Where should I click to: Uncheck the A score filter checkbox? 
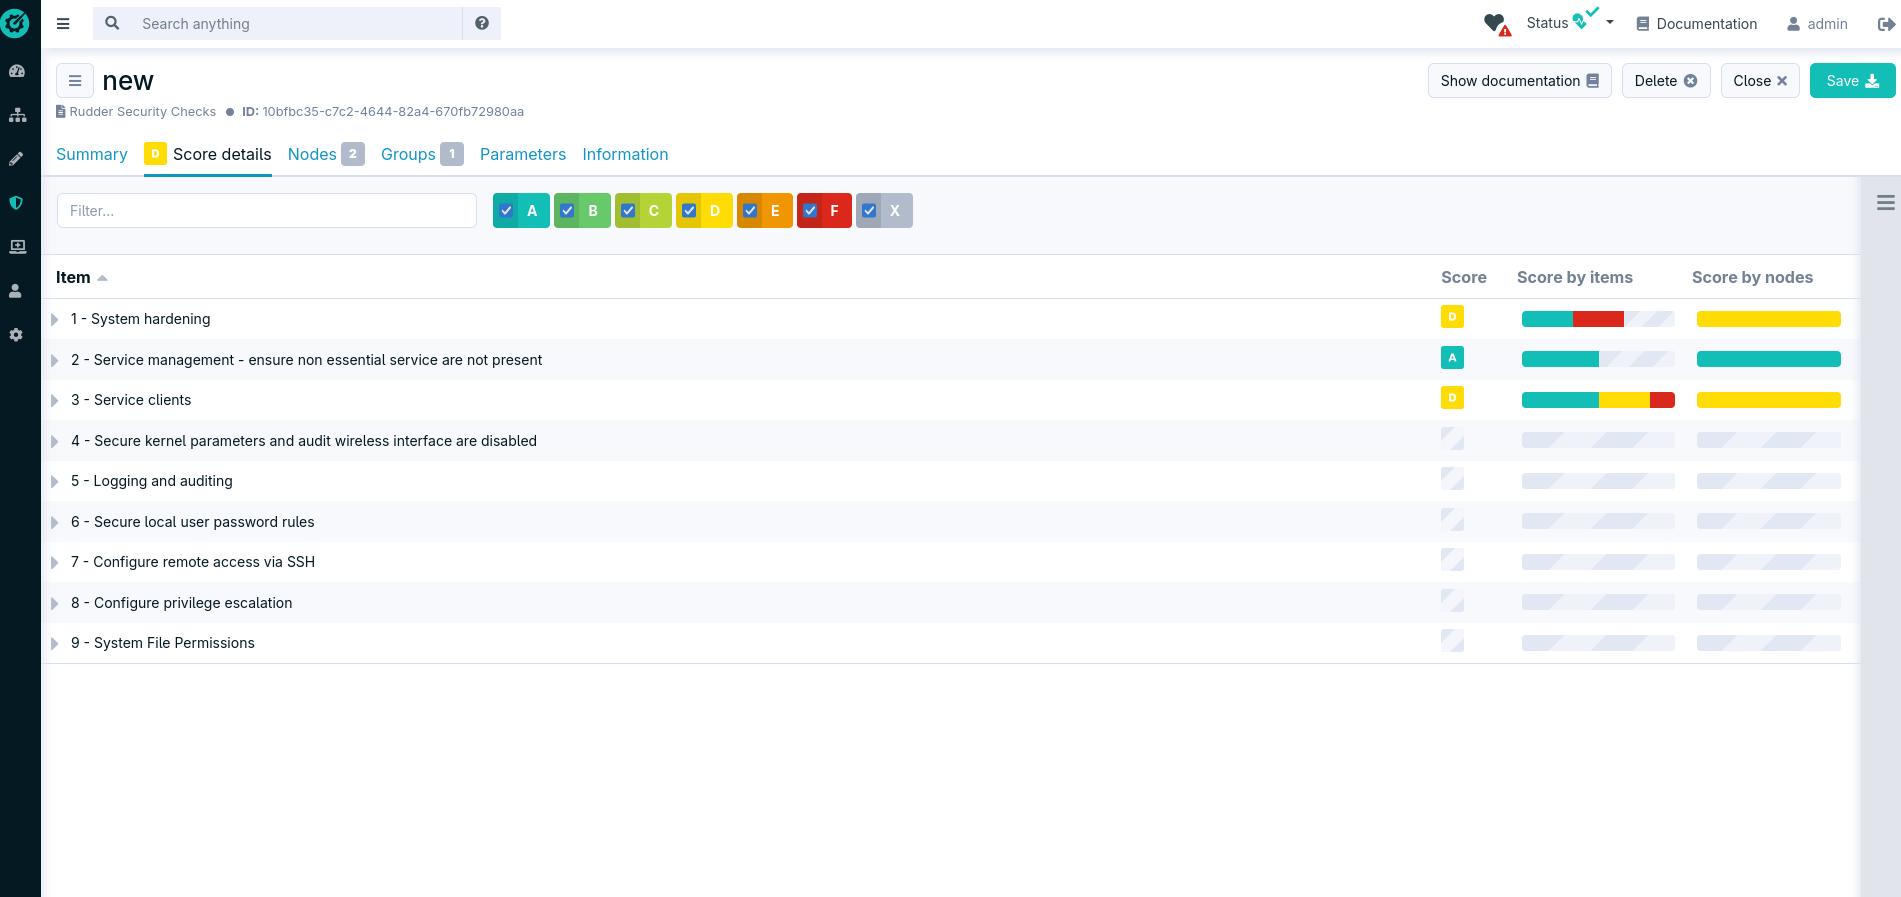tap(507, 211)
